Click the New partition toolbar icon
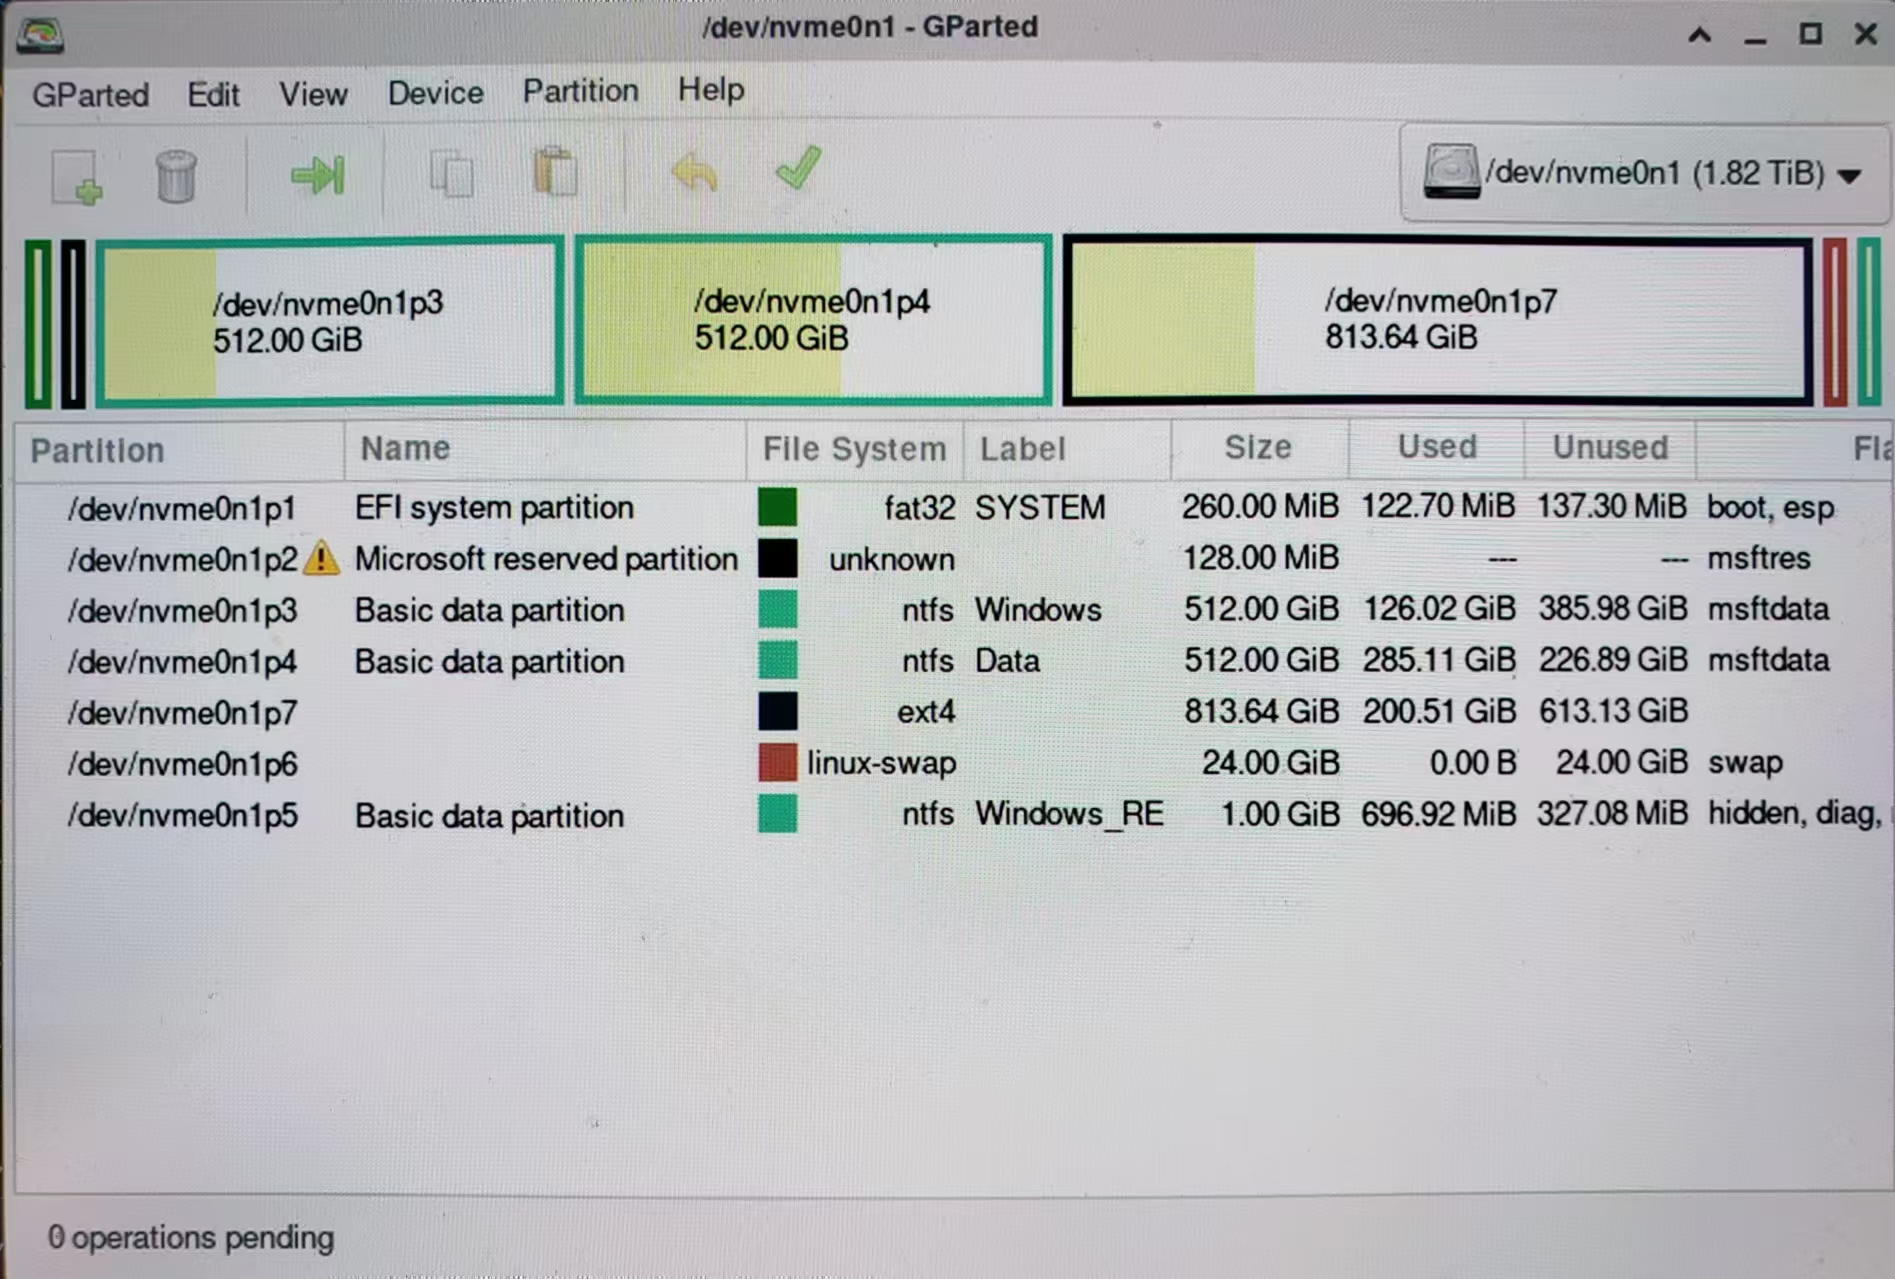Screen dimensions: 1895x1279 tap(77, 177)
